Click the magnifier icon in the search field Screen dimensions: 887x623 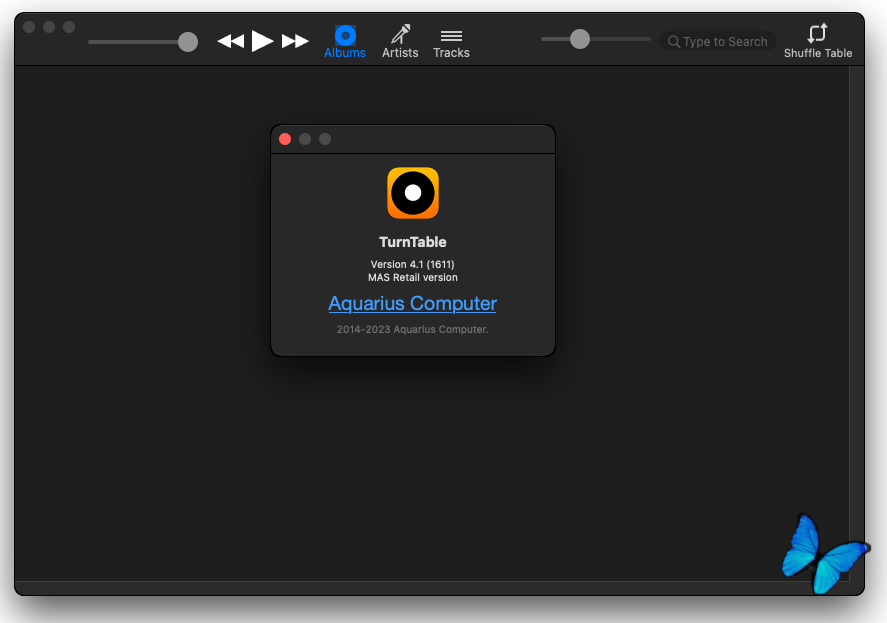point(673,41)
